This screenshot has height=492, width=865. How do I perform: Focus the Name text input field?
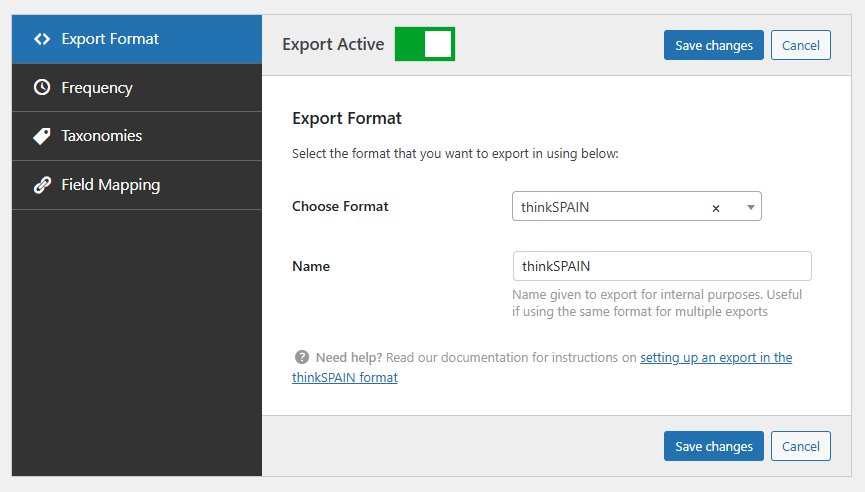(661, 266)
